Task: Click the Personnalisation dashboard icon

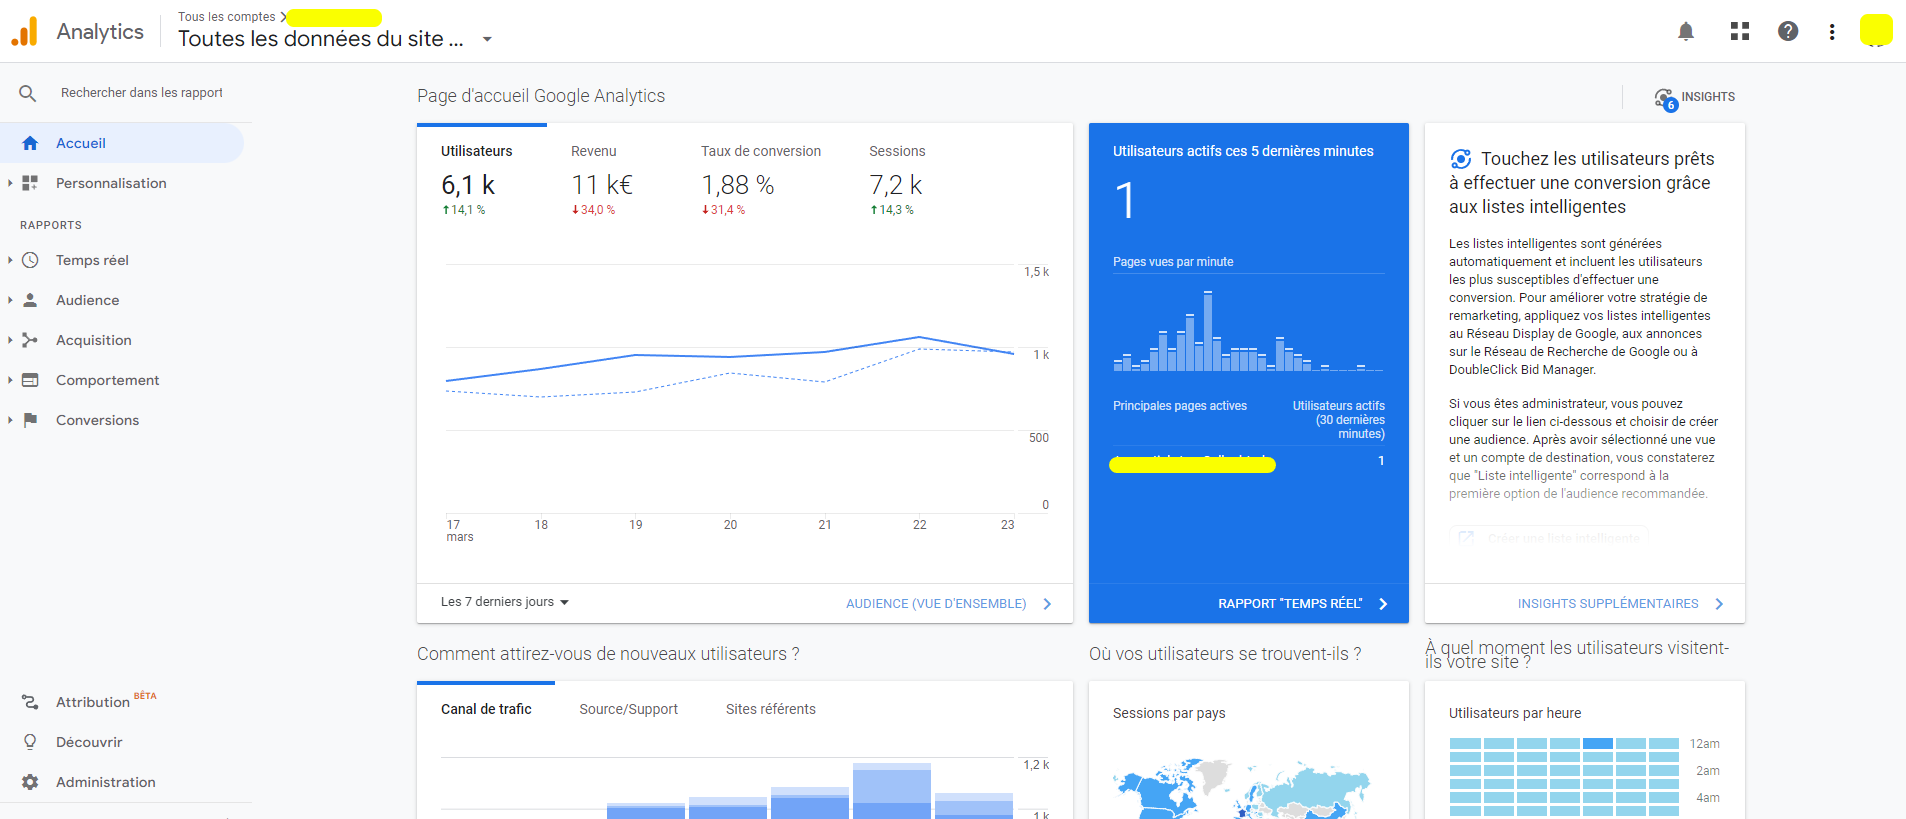Action: click(30, 183)
